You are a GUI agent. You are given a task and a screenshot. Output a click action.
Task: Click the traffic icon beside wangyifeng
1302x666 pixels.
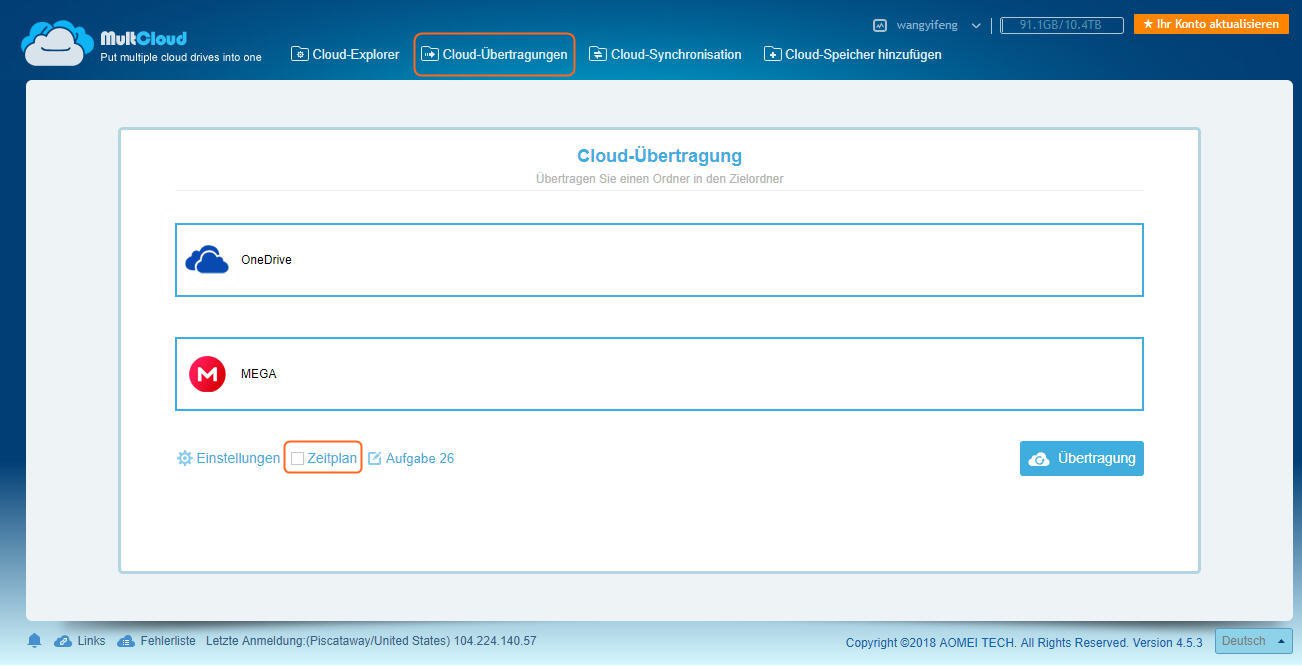[880, 25]
